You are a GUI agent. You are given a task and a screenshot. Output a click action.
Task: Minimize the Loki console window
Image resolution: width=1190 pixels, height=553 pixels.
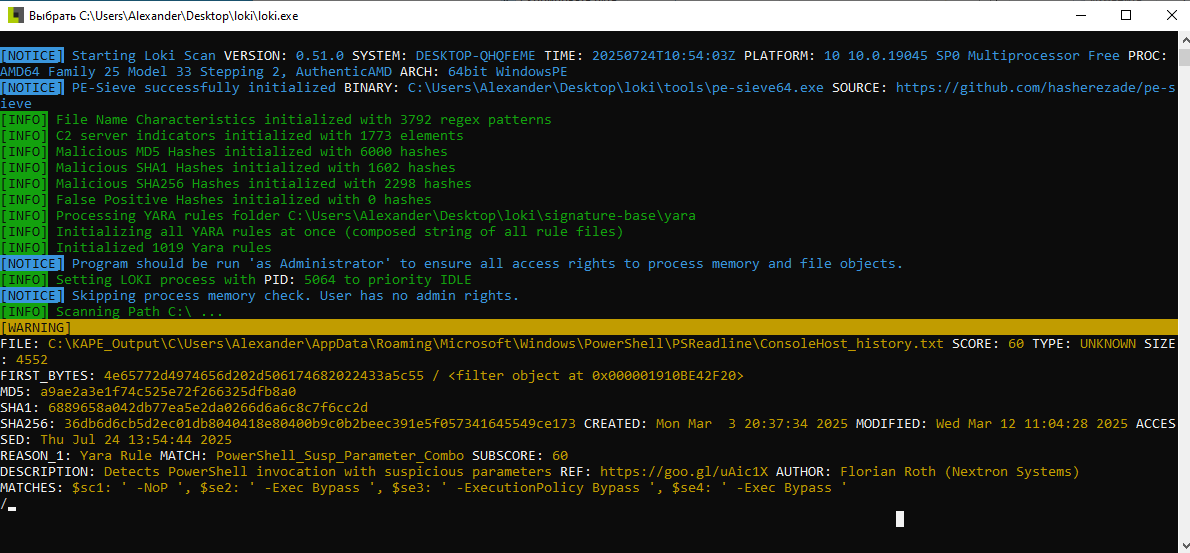(x=1083, y=15)
